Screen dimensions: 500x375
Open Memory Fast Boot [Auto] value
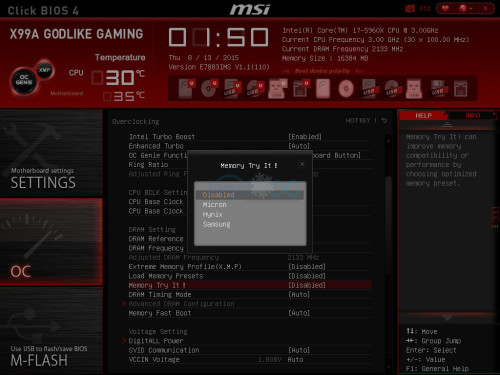[x=299, y=313]
